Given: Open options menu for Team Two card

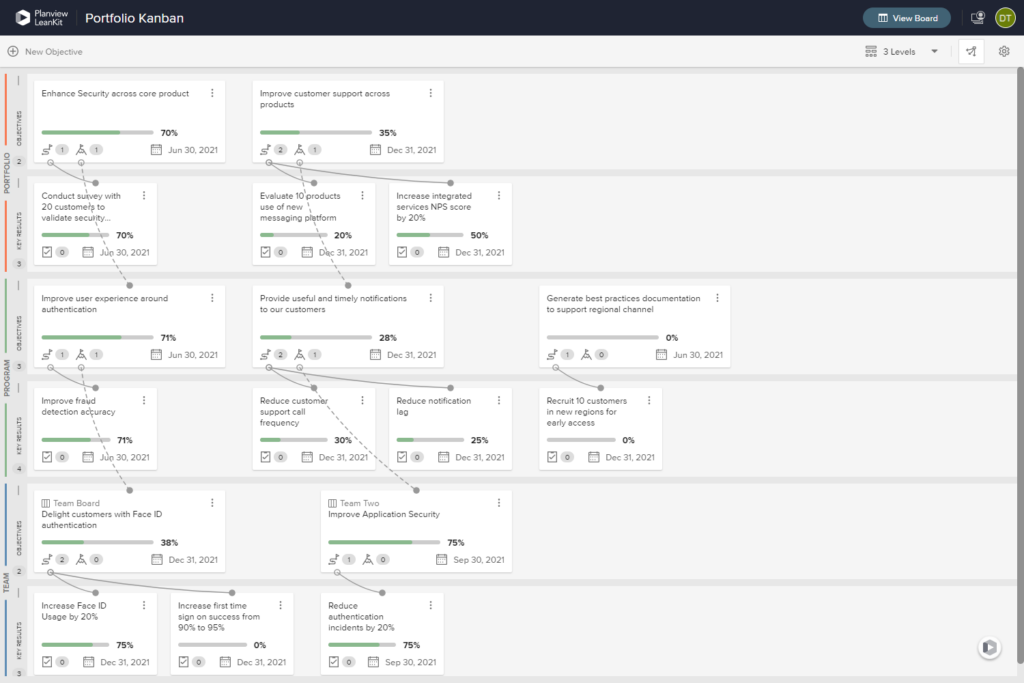Looking at the screenshot, I should (x=499, y=503).
